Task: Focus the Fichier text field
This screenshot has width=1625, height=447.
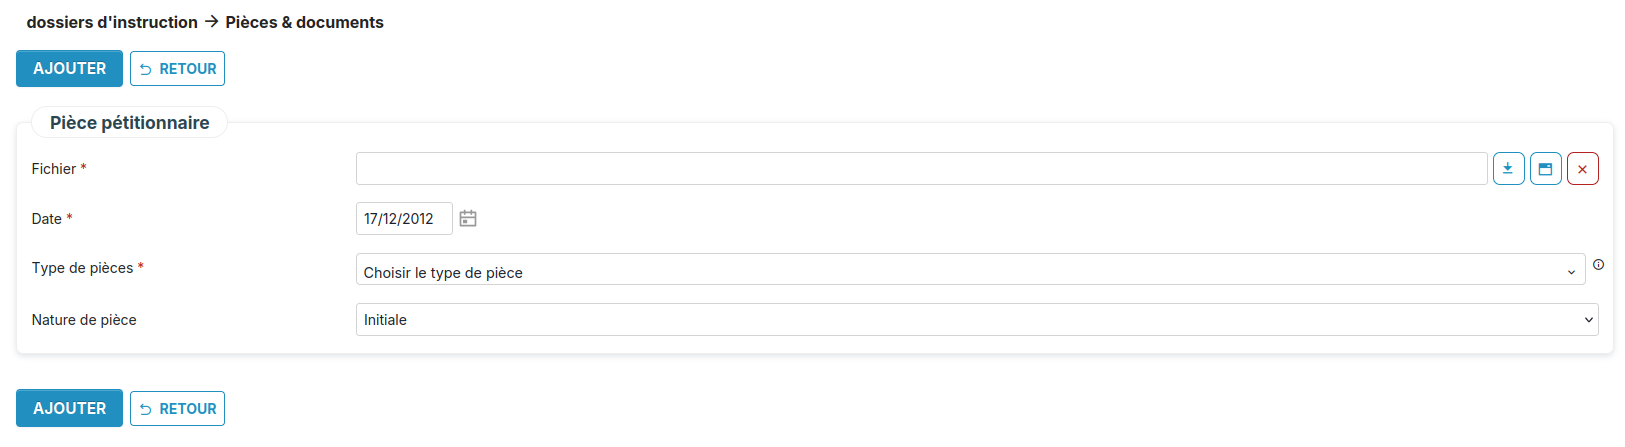Action: (921, 169)
